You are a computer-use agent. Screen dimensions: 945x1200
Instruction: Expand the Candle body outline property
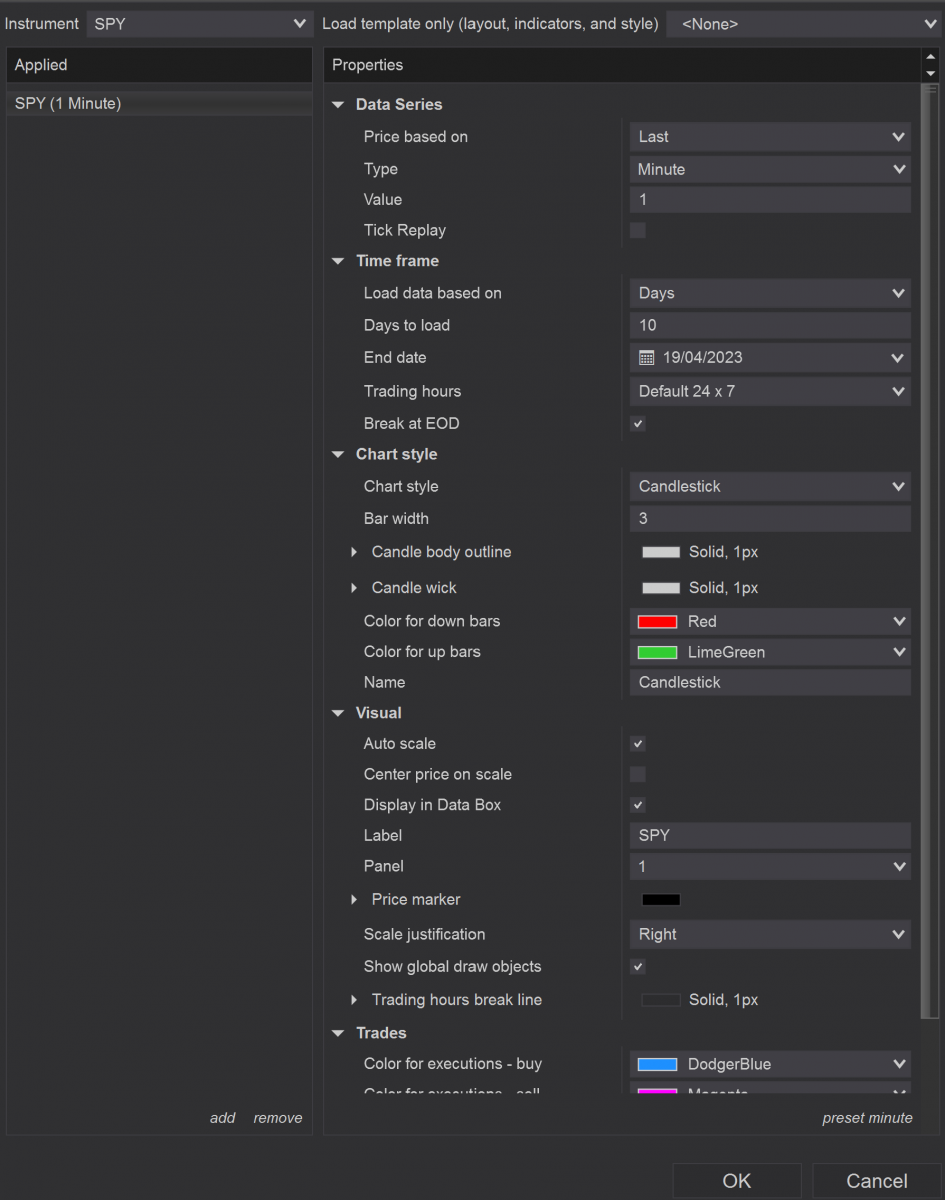point(354,552)
